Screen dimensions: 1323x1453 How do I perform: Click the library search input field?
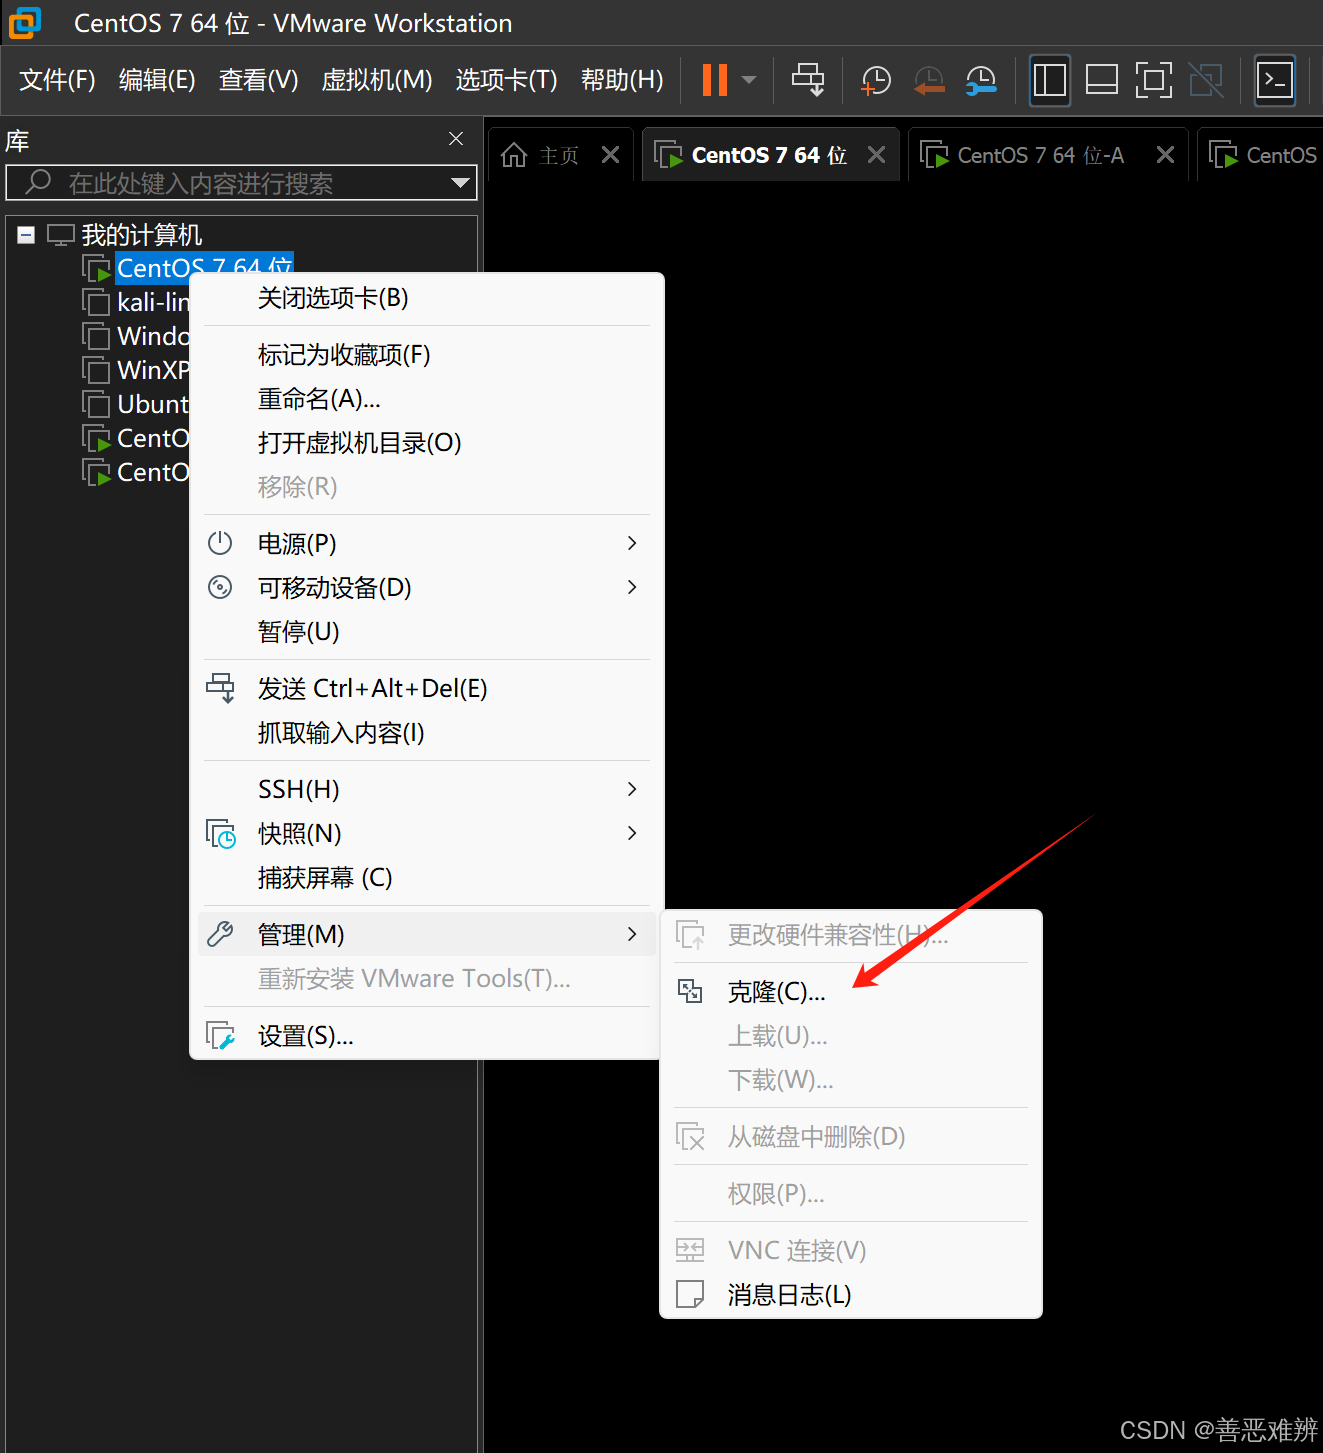pyautogui.click(x=240, y=183)
